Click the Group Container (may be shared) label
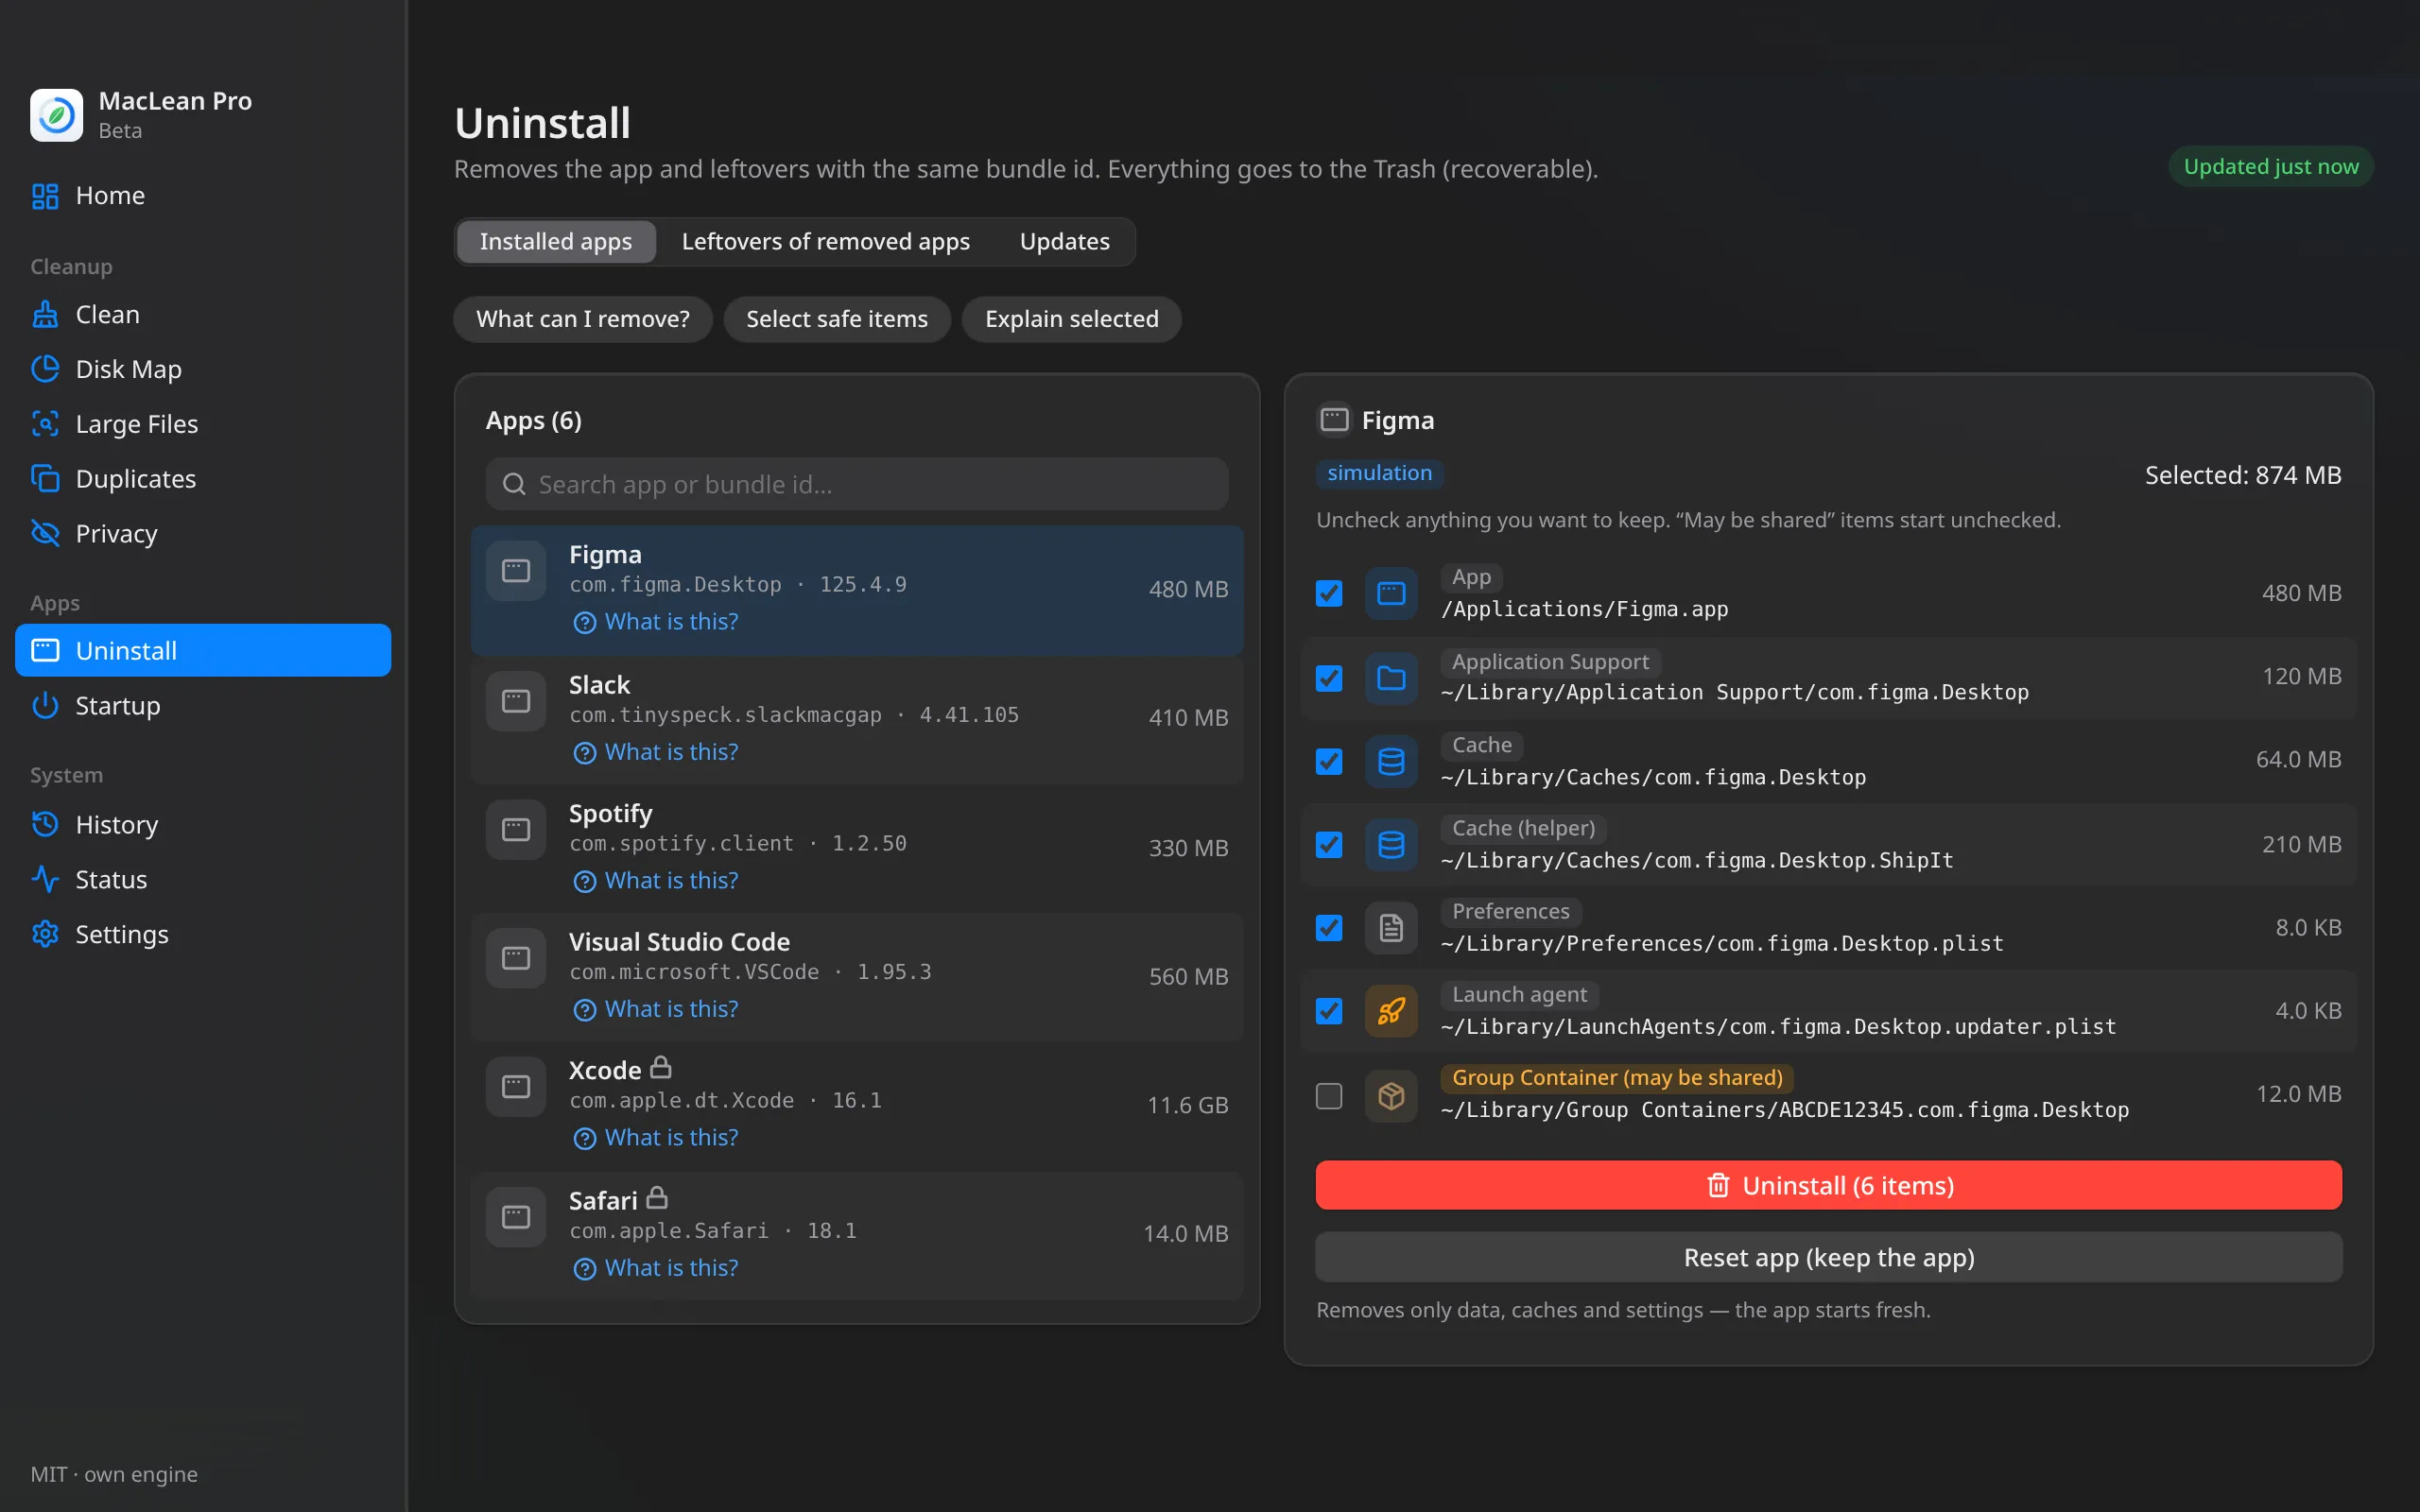Screen dimensions: 2420x1512 (x=1617, y=1078)
